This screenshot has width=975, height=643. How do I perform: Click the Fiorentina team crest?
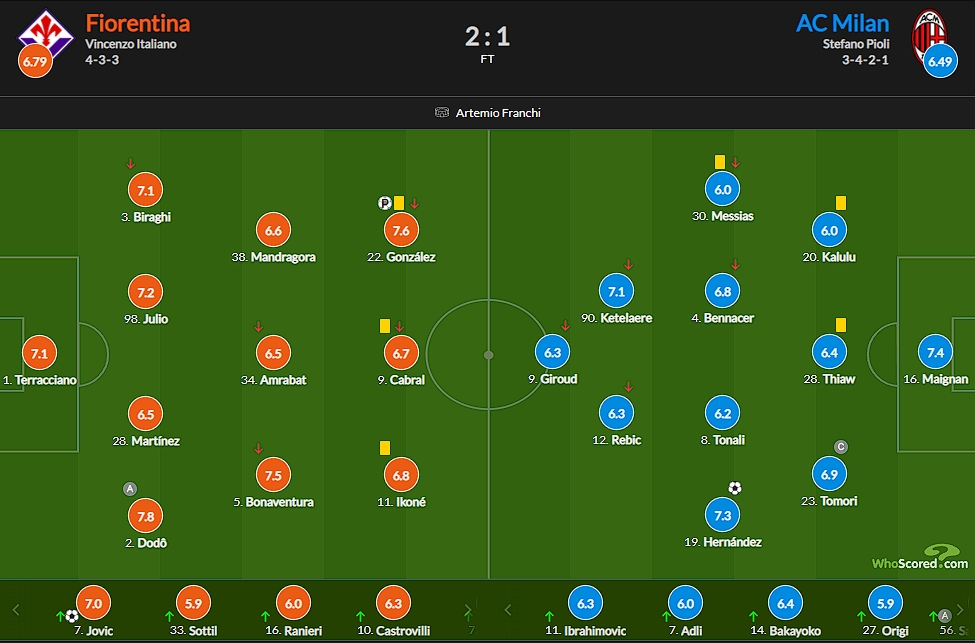pyautogui.click(x=45, y=34)
